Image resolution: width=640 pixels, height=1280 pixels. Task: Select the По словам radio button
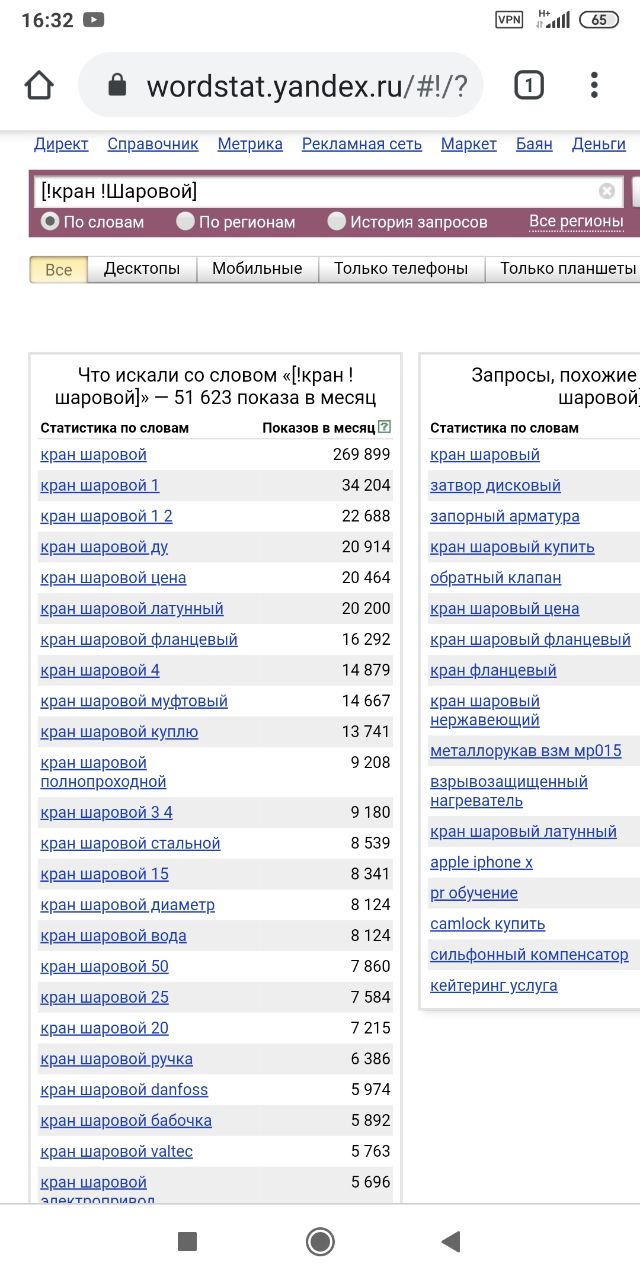[x=49, y=221]
